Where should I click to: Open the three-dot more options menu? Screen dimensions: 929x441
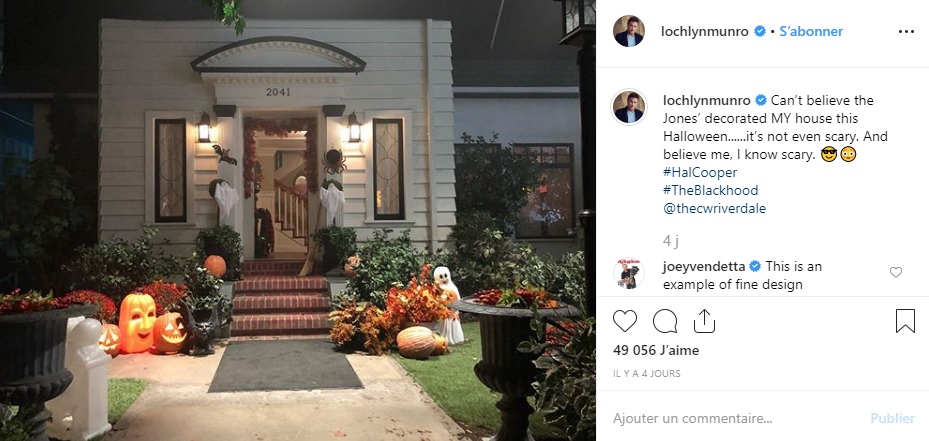(x=906, y=31)
